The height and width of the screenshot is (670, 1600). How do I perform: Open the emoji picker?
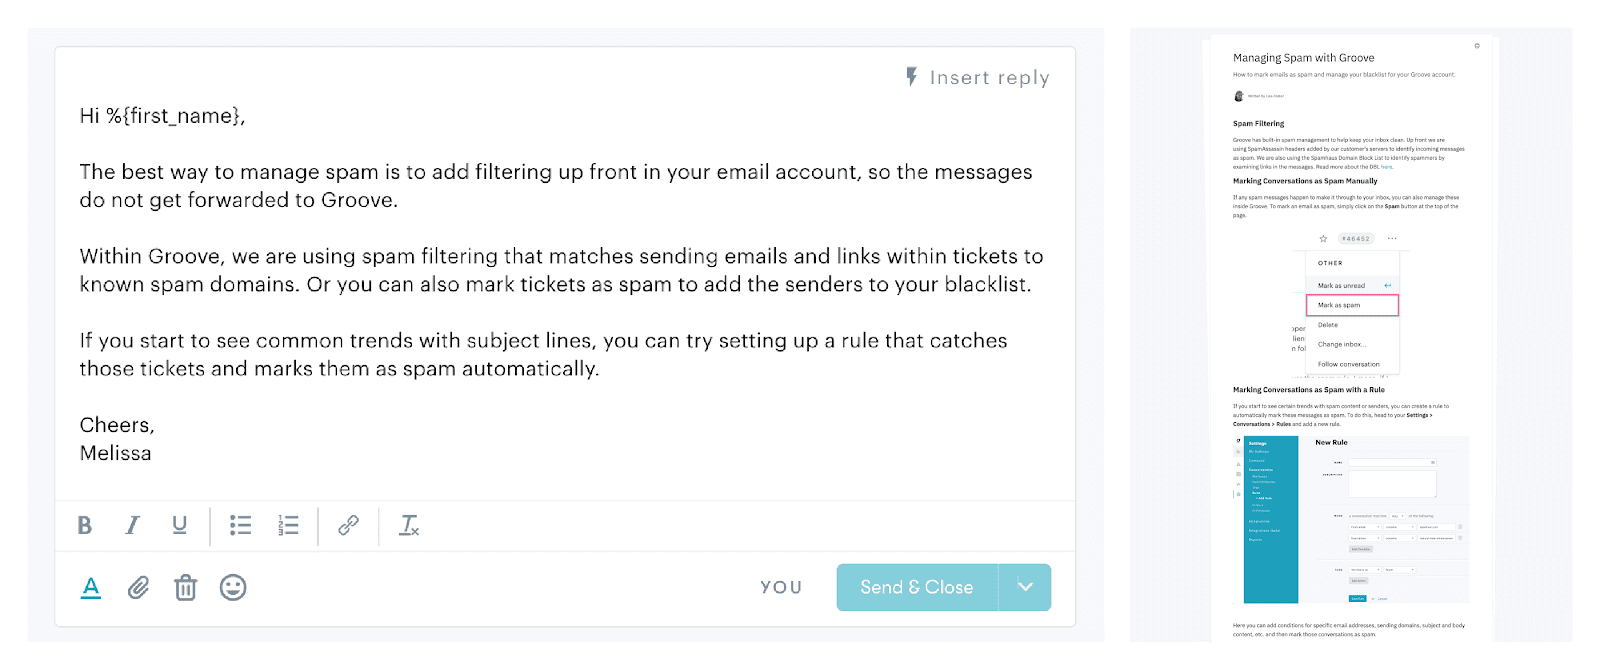[x=233, y=588]
